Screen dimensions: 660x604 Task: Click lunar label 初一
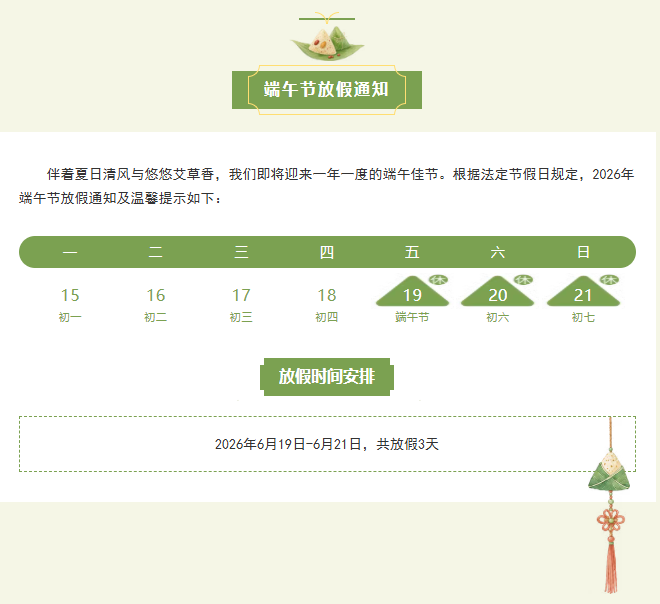pyautogui.click(x=70, y=317)
